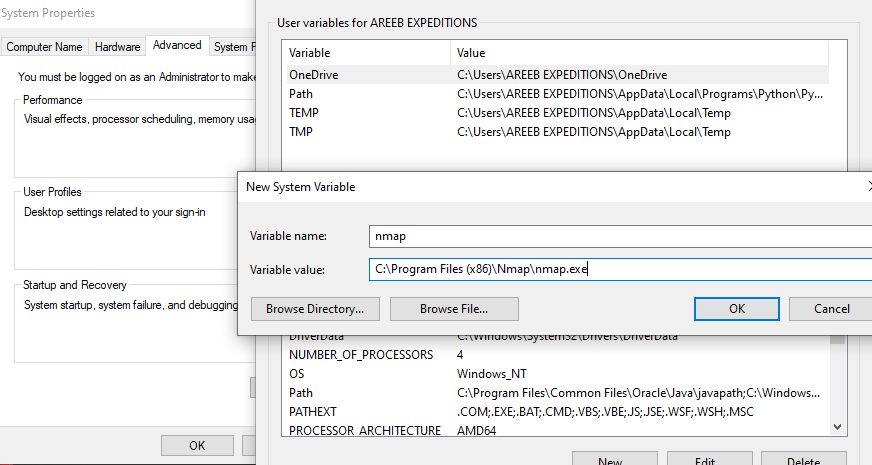
Task: Click the New button under system variables
Action: tap(615, 458)
